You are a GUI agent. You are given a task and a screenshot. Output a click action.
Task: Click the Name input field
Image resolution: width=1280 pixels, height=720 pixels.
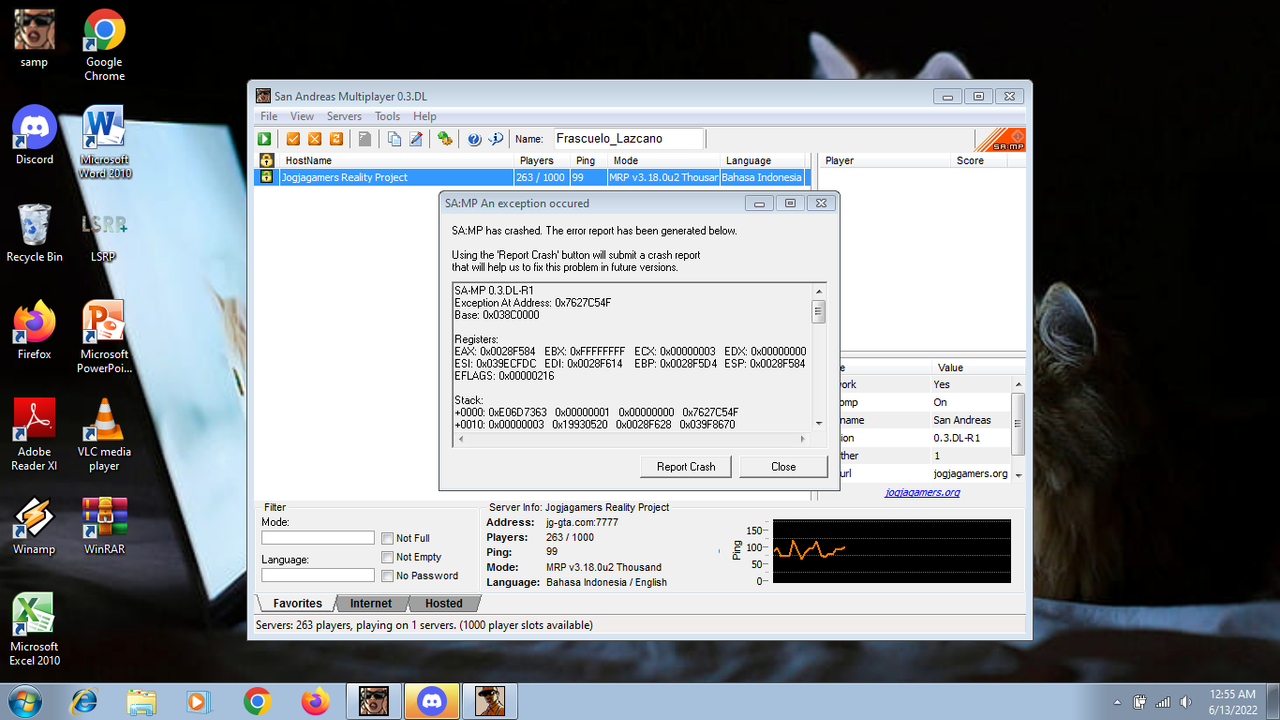click(628, 139)
